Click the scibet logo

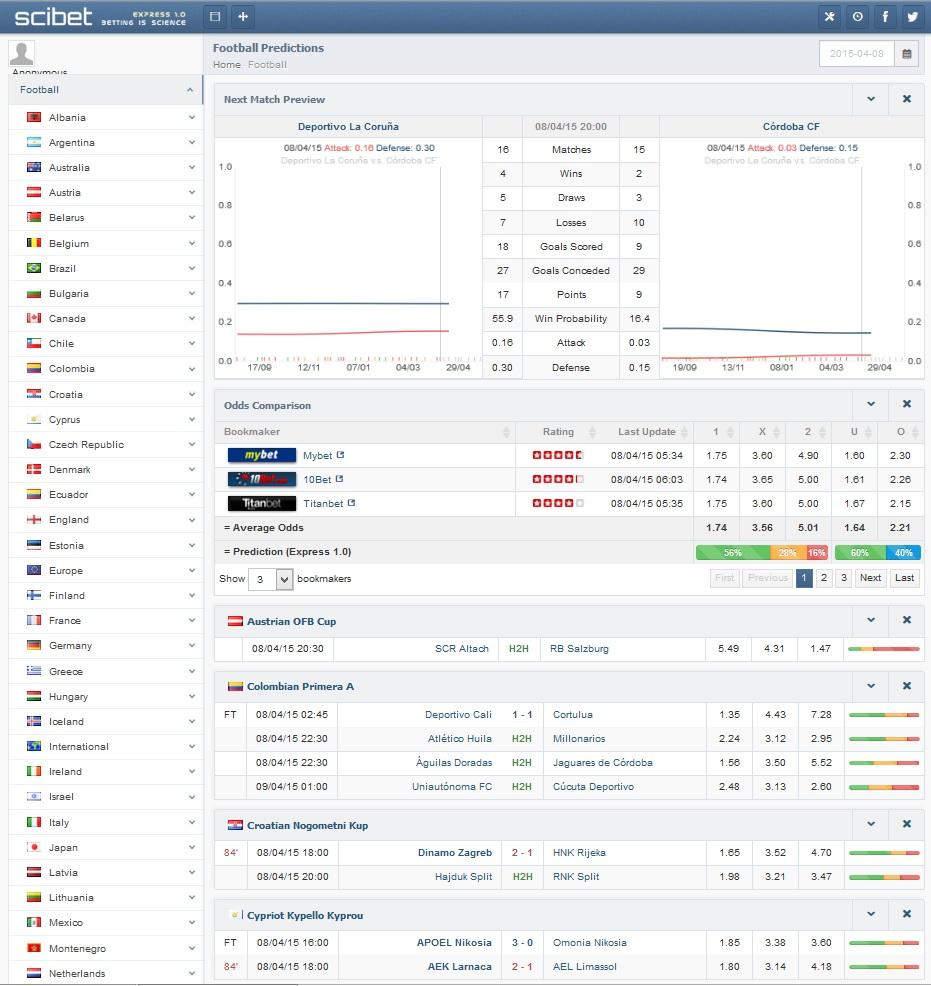[x=53, y=16]
